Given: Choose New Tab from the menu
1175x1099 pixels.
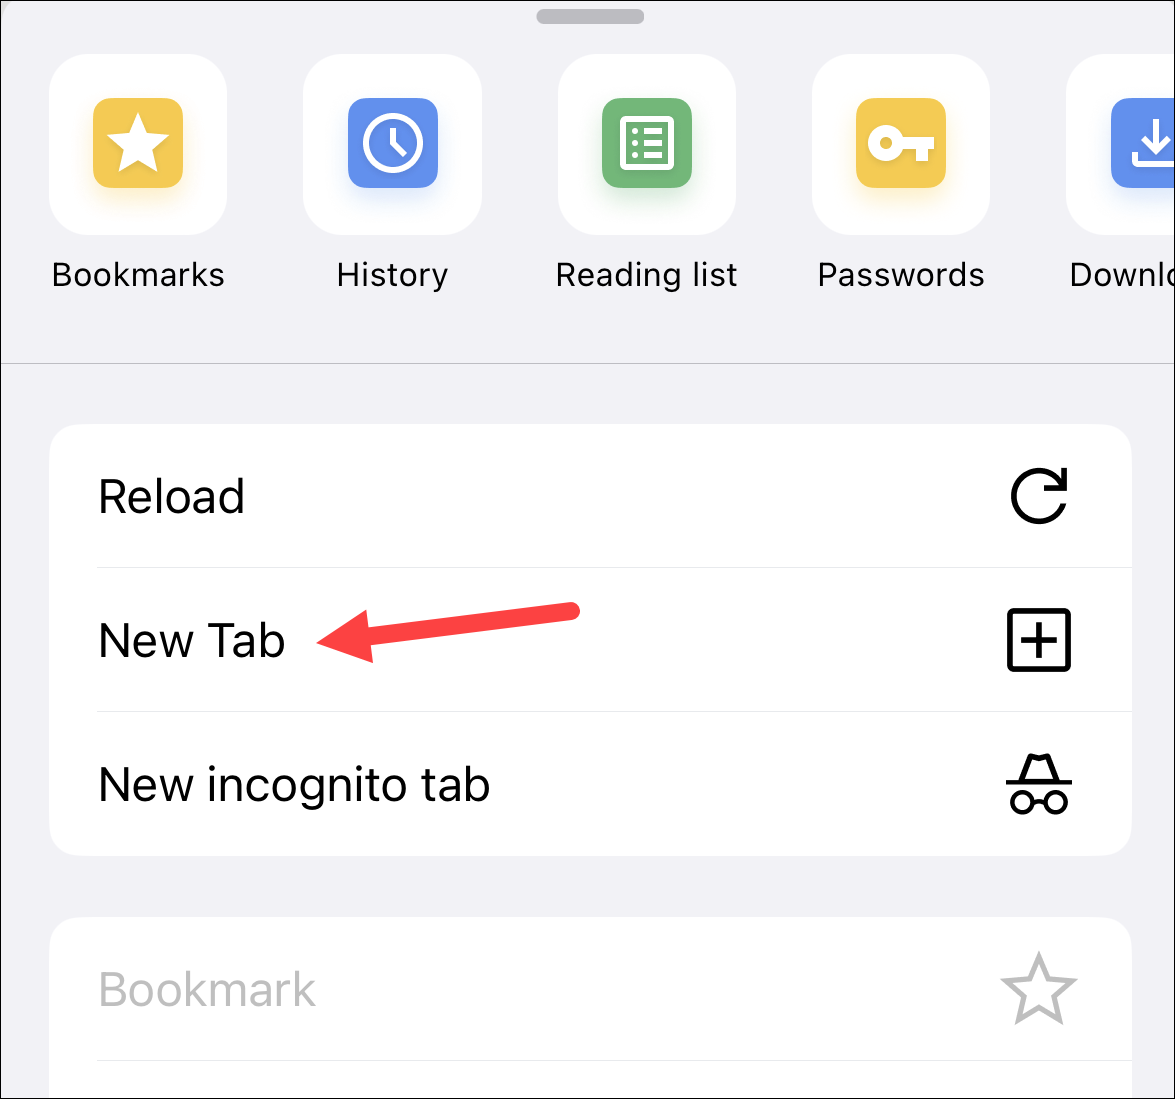Looking at the screenshot, I should (590, 640).
